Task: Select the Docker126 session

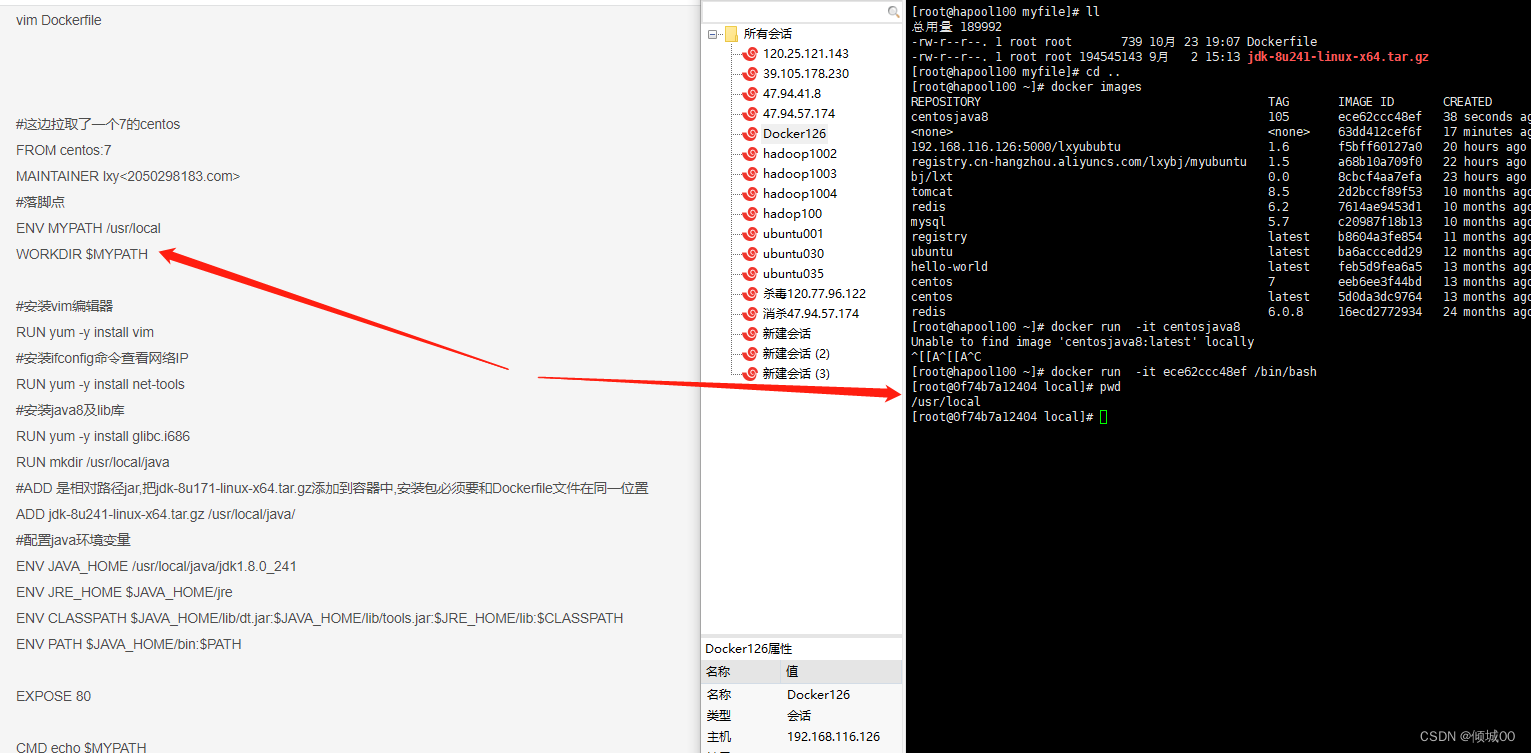Action: [x=795, y=134]
